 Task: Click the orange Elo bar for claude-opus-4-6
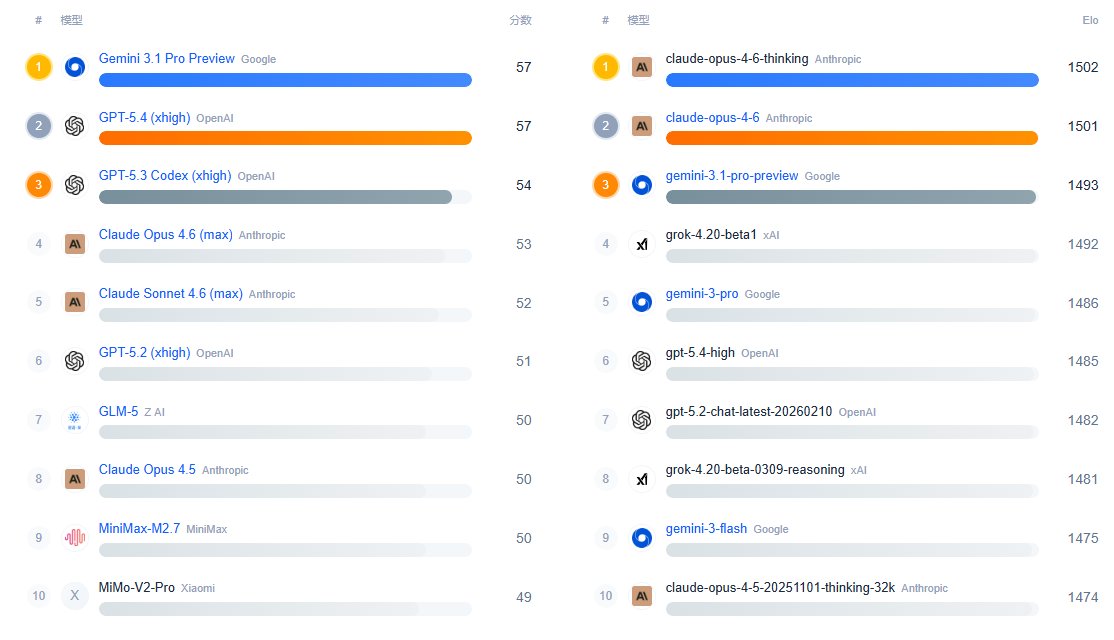[851, 138]
